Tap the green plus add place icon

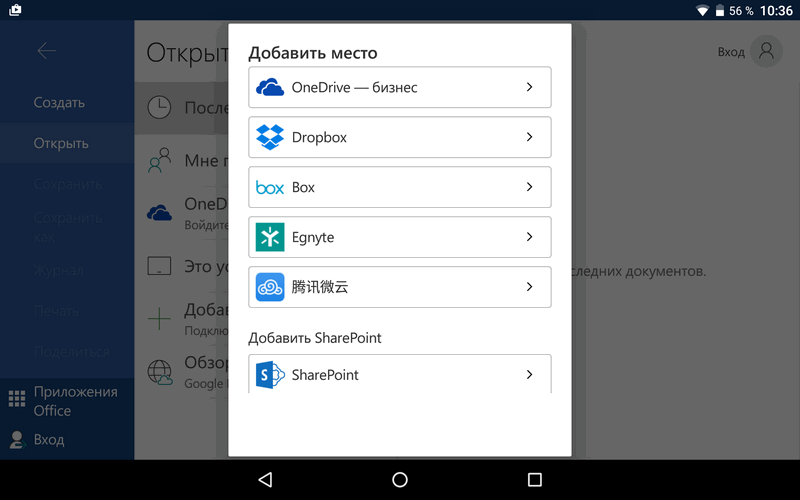point(159,319)
